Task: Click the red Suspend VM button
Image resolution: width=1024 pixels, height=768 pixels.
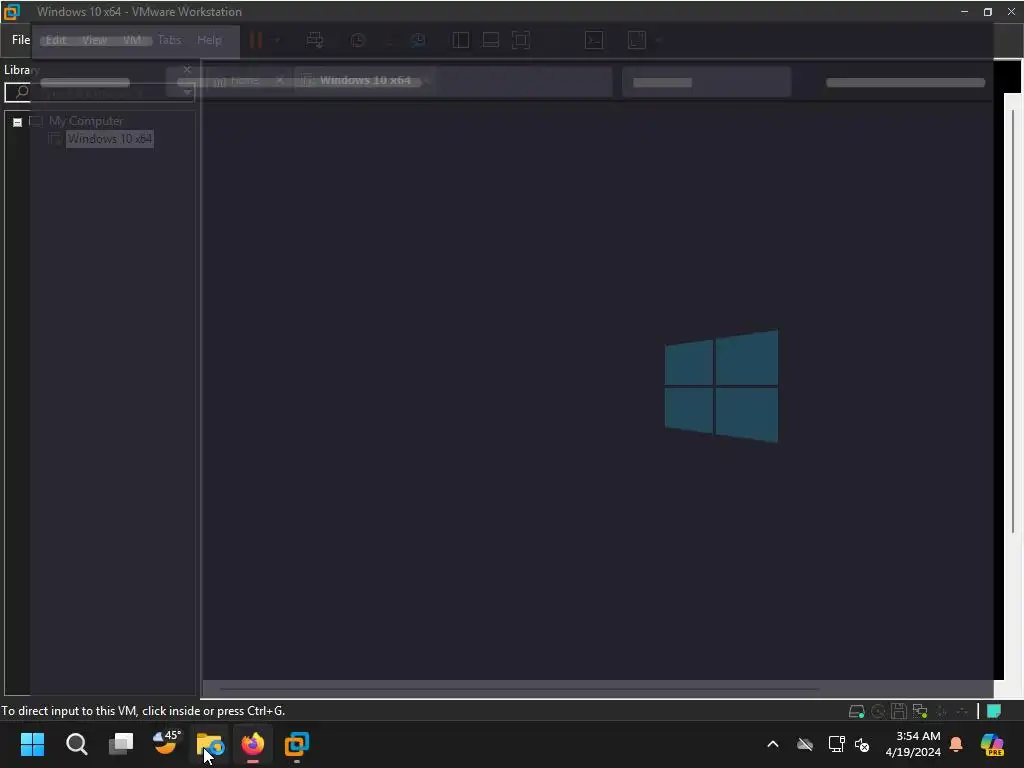Action: (x=256, y=40)
